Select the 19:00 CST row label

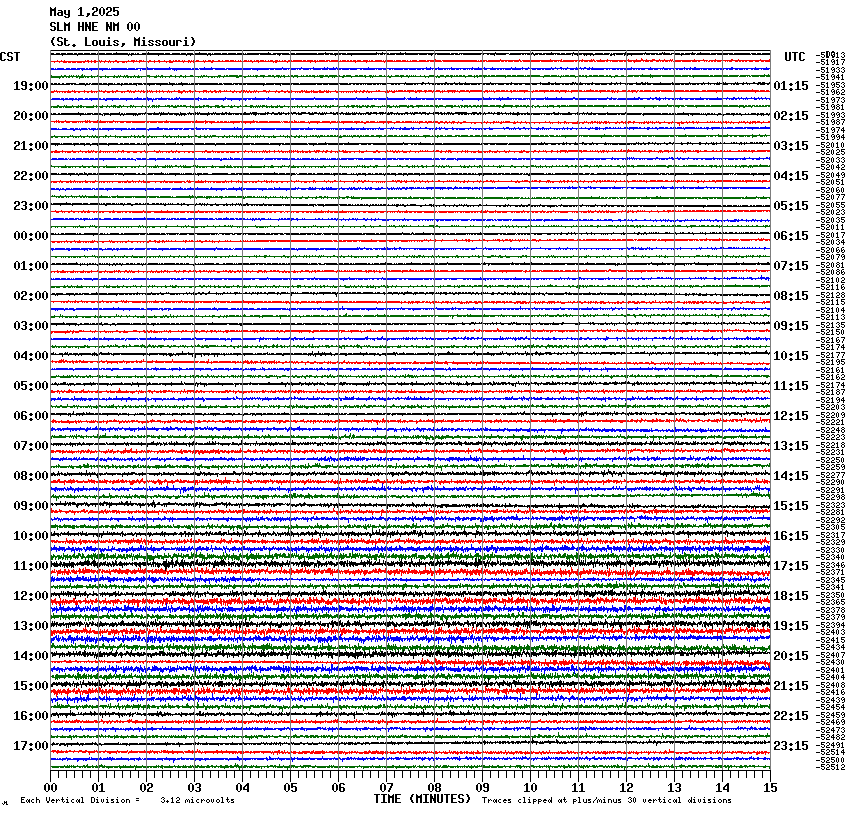point(31,86)
